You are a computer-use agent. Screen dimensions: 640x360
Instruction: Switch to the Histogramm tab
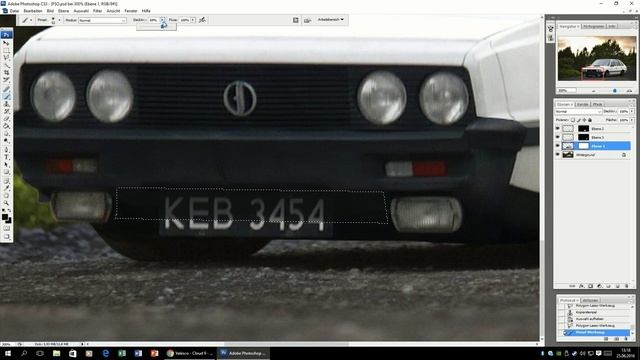pyautogui.click(x=594, y=26)
